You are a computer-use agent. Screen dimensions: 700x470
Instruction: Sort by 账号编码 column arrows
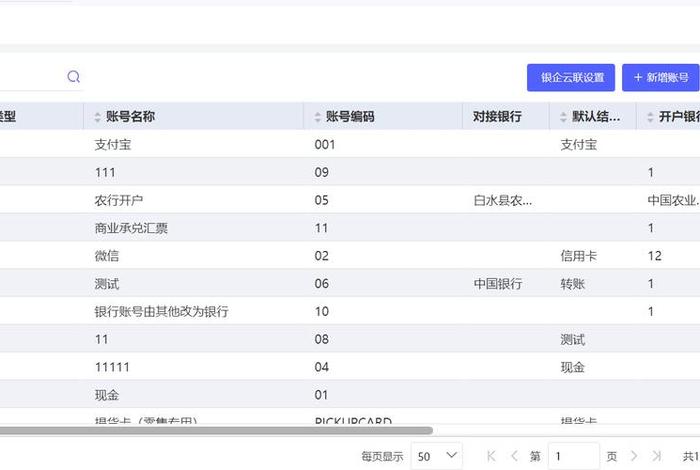coord(317,117)
